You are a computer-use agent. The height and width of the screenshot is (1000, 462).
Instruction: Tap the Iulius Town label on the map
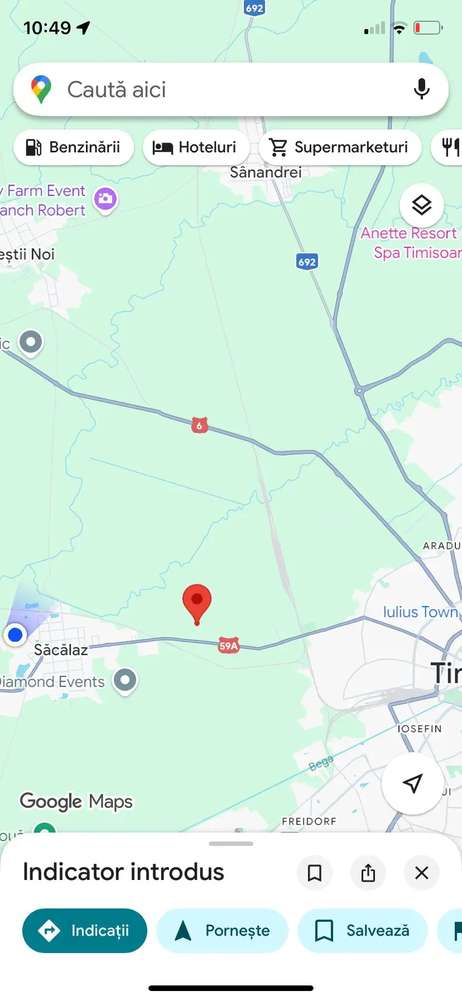click(421, 612)
